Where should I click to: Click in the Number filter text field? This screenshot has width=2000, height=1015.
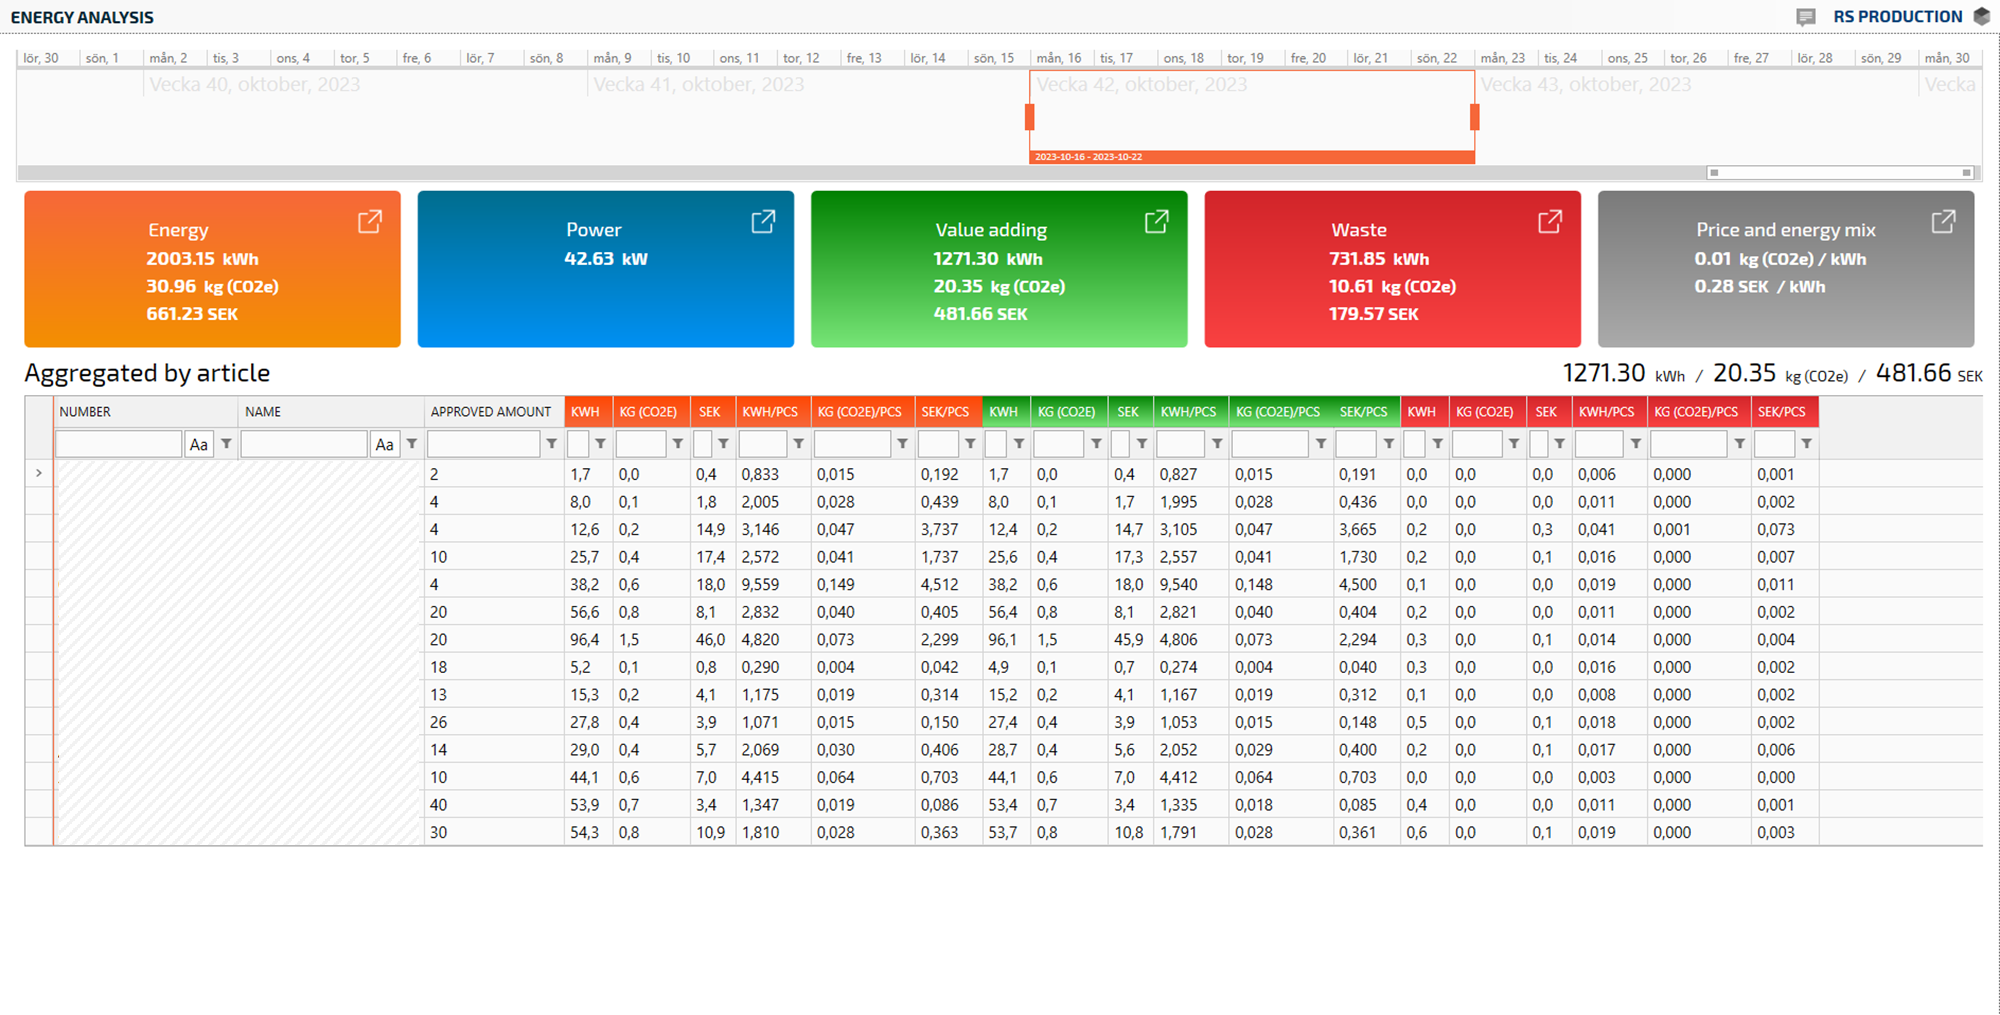point(118,444)
